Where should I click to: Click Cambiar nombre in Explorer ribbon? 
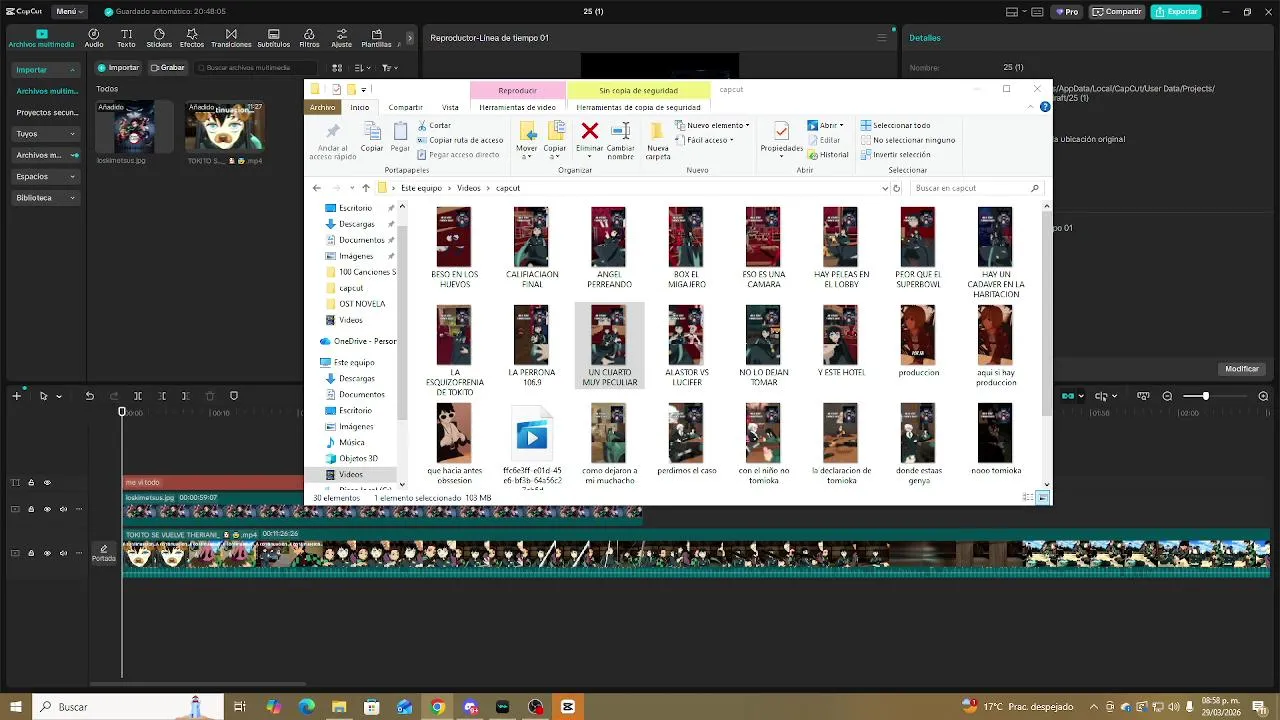coord(620,140)
